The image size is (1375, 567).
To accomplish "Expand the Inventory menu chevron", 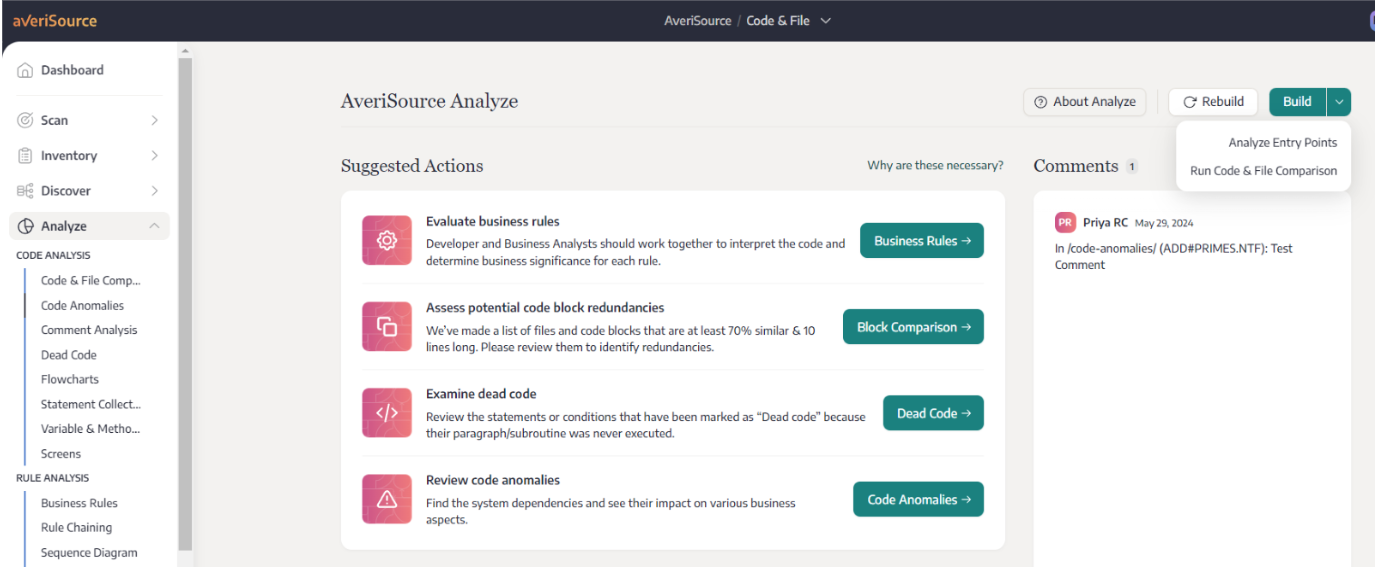I will [x=154, y=156].
